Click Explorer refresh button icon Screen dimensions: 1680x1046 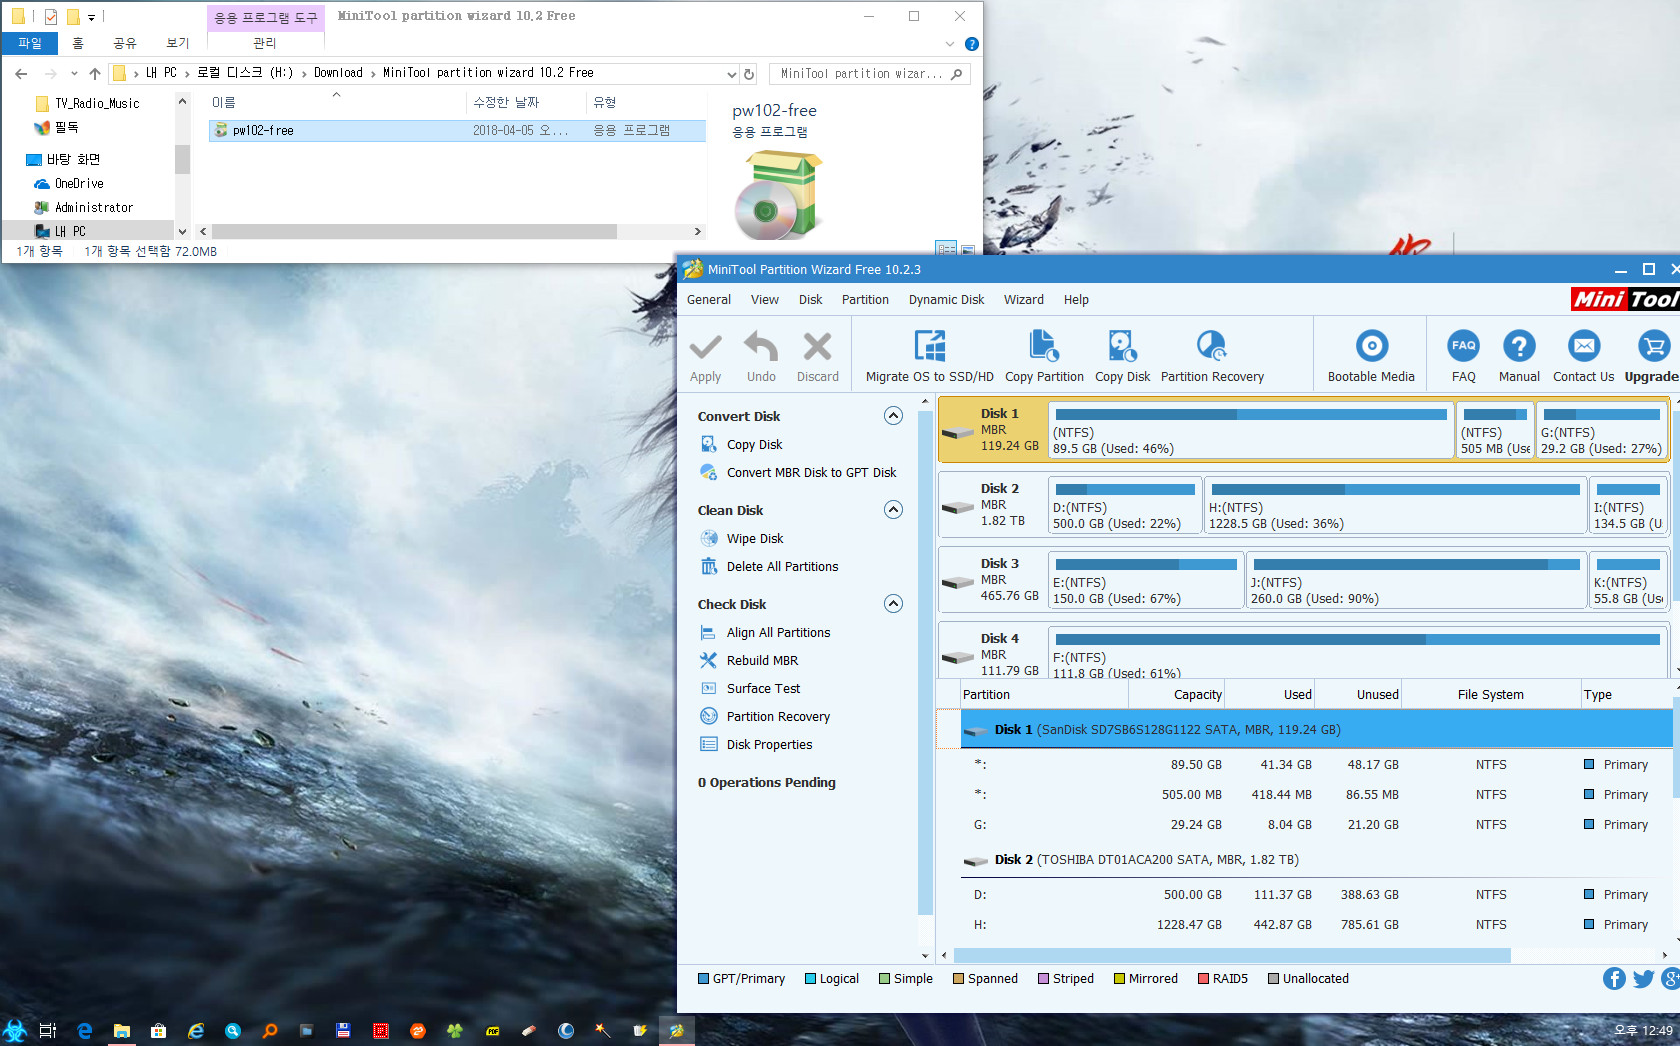(x=749, y=74)
